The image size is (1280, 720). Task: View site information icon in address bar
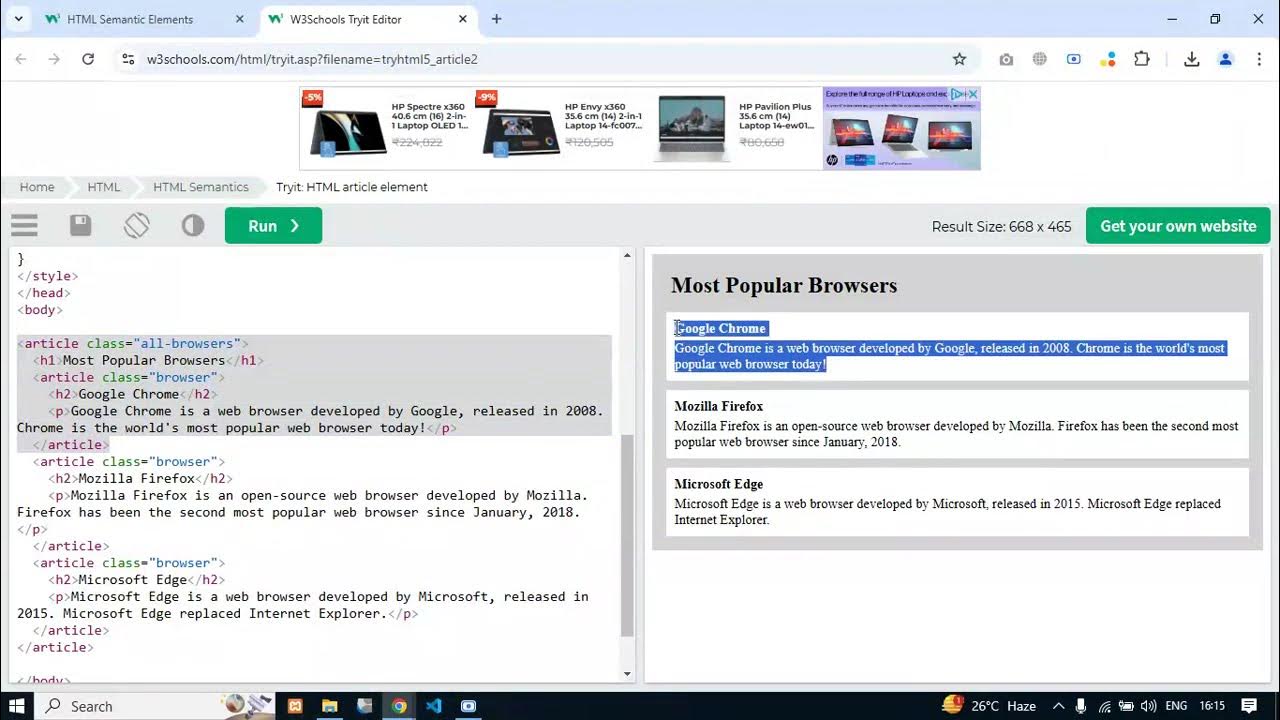[128, 59]
